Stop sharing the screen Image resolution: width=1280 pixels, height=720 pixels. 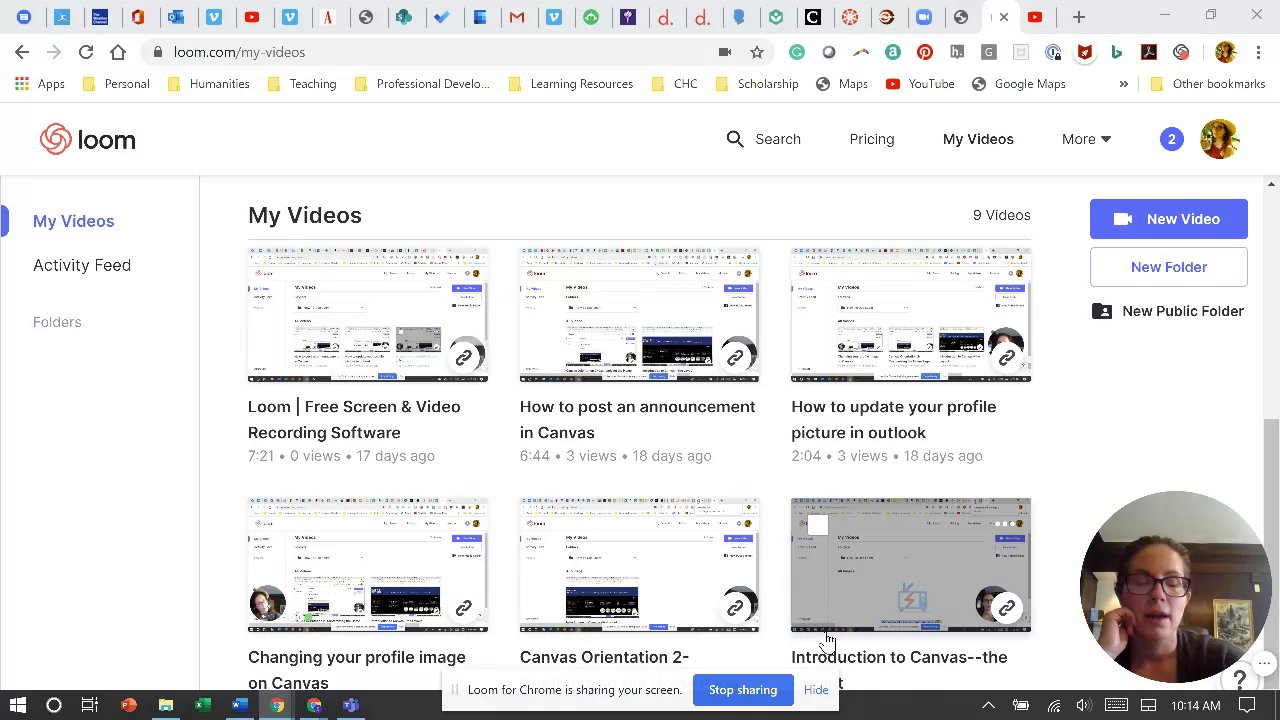(743, 690)
